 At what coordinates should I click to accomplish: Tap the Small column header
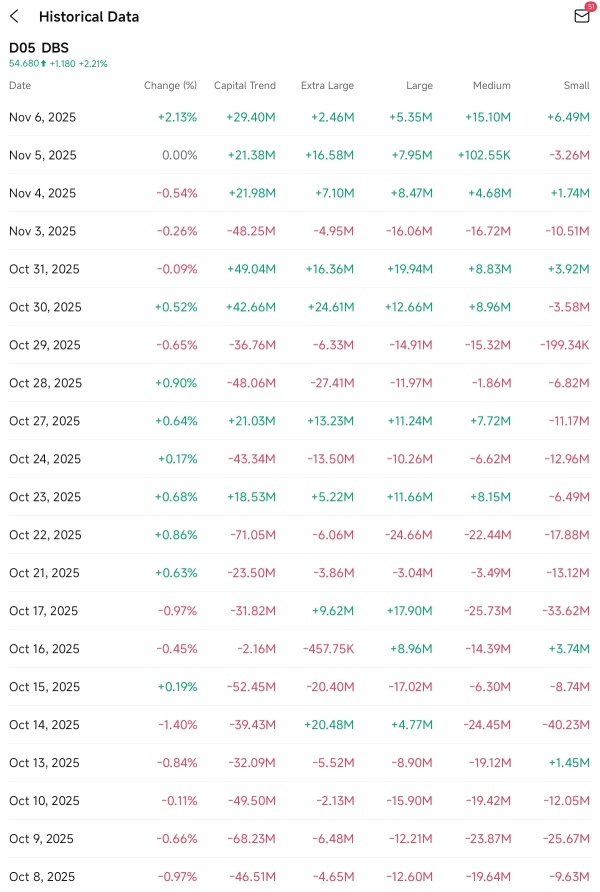coord(575,86)
